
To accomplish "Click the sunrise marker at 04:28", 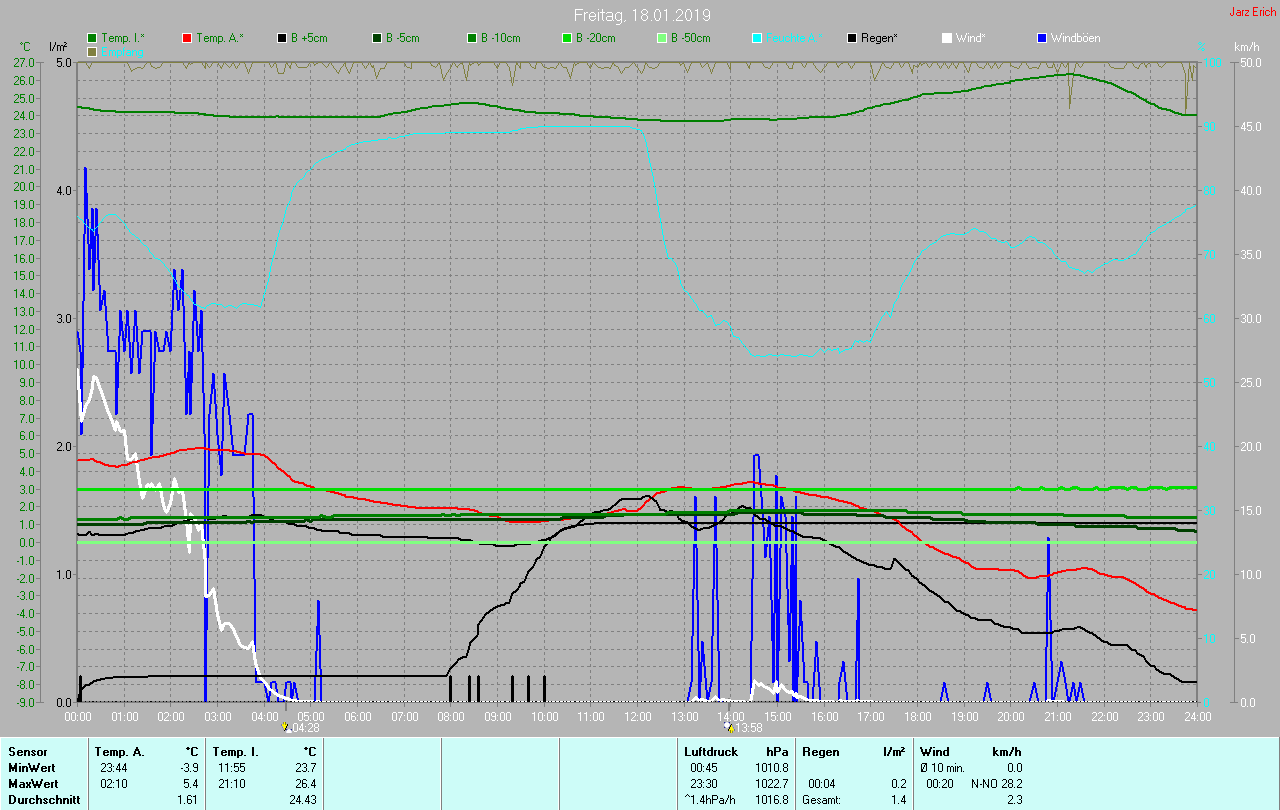I will coord(285,727).
